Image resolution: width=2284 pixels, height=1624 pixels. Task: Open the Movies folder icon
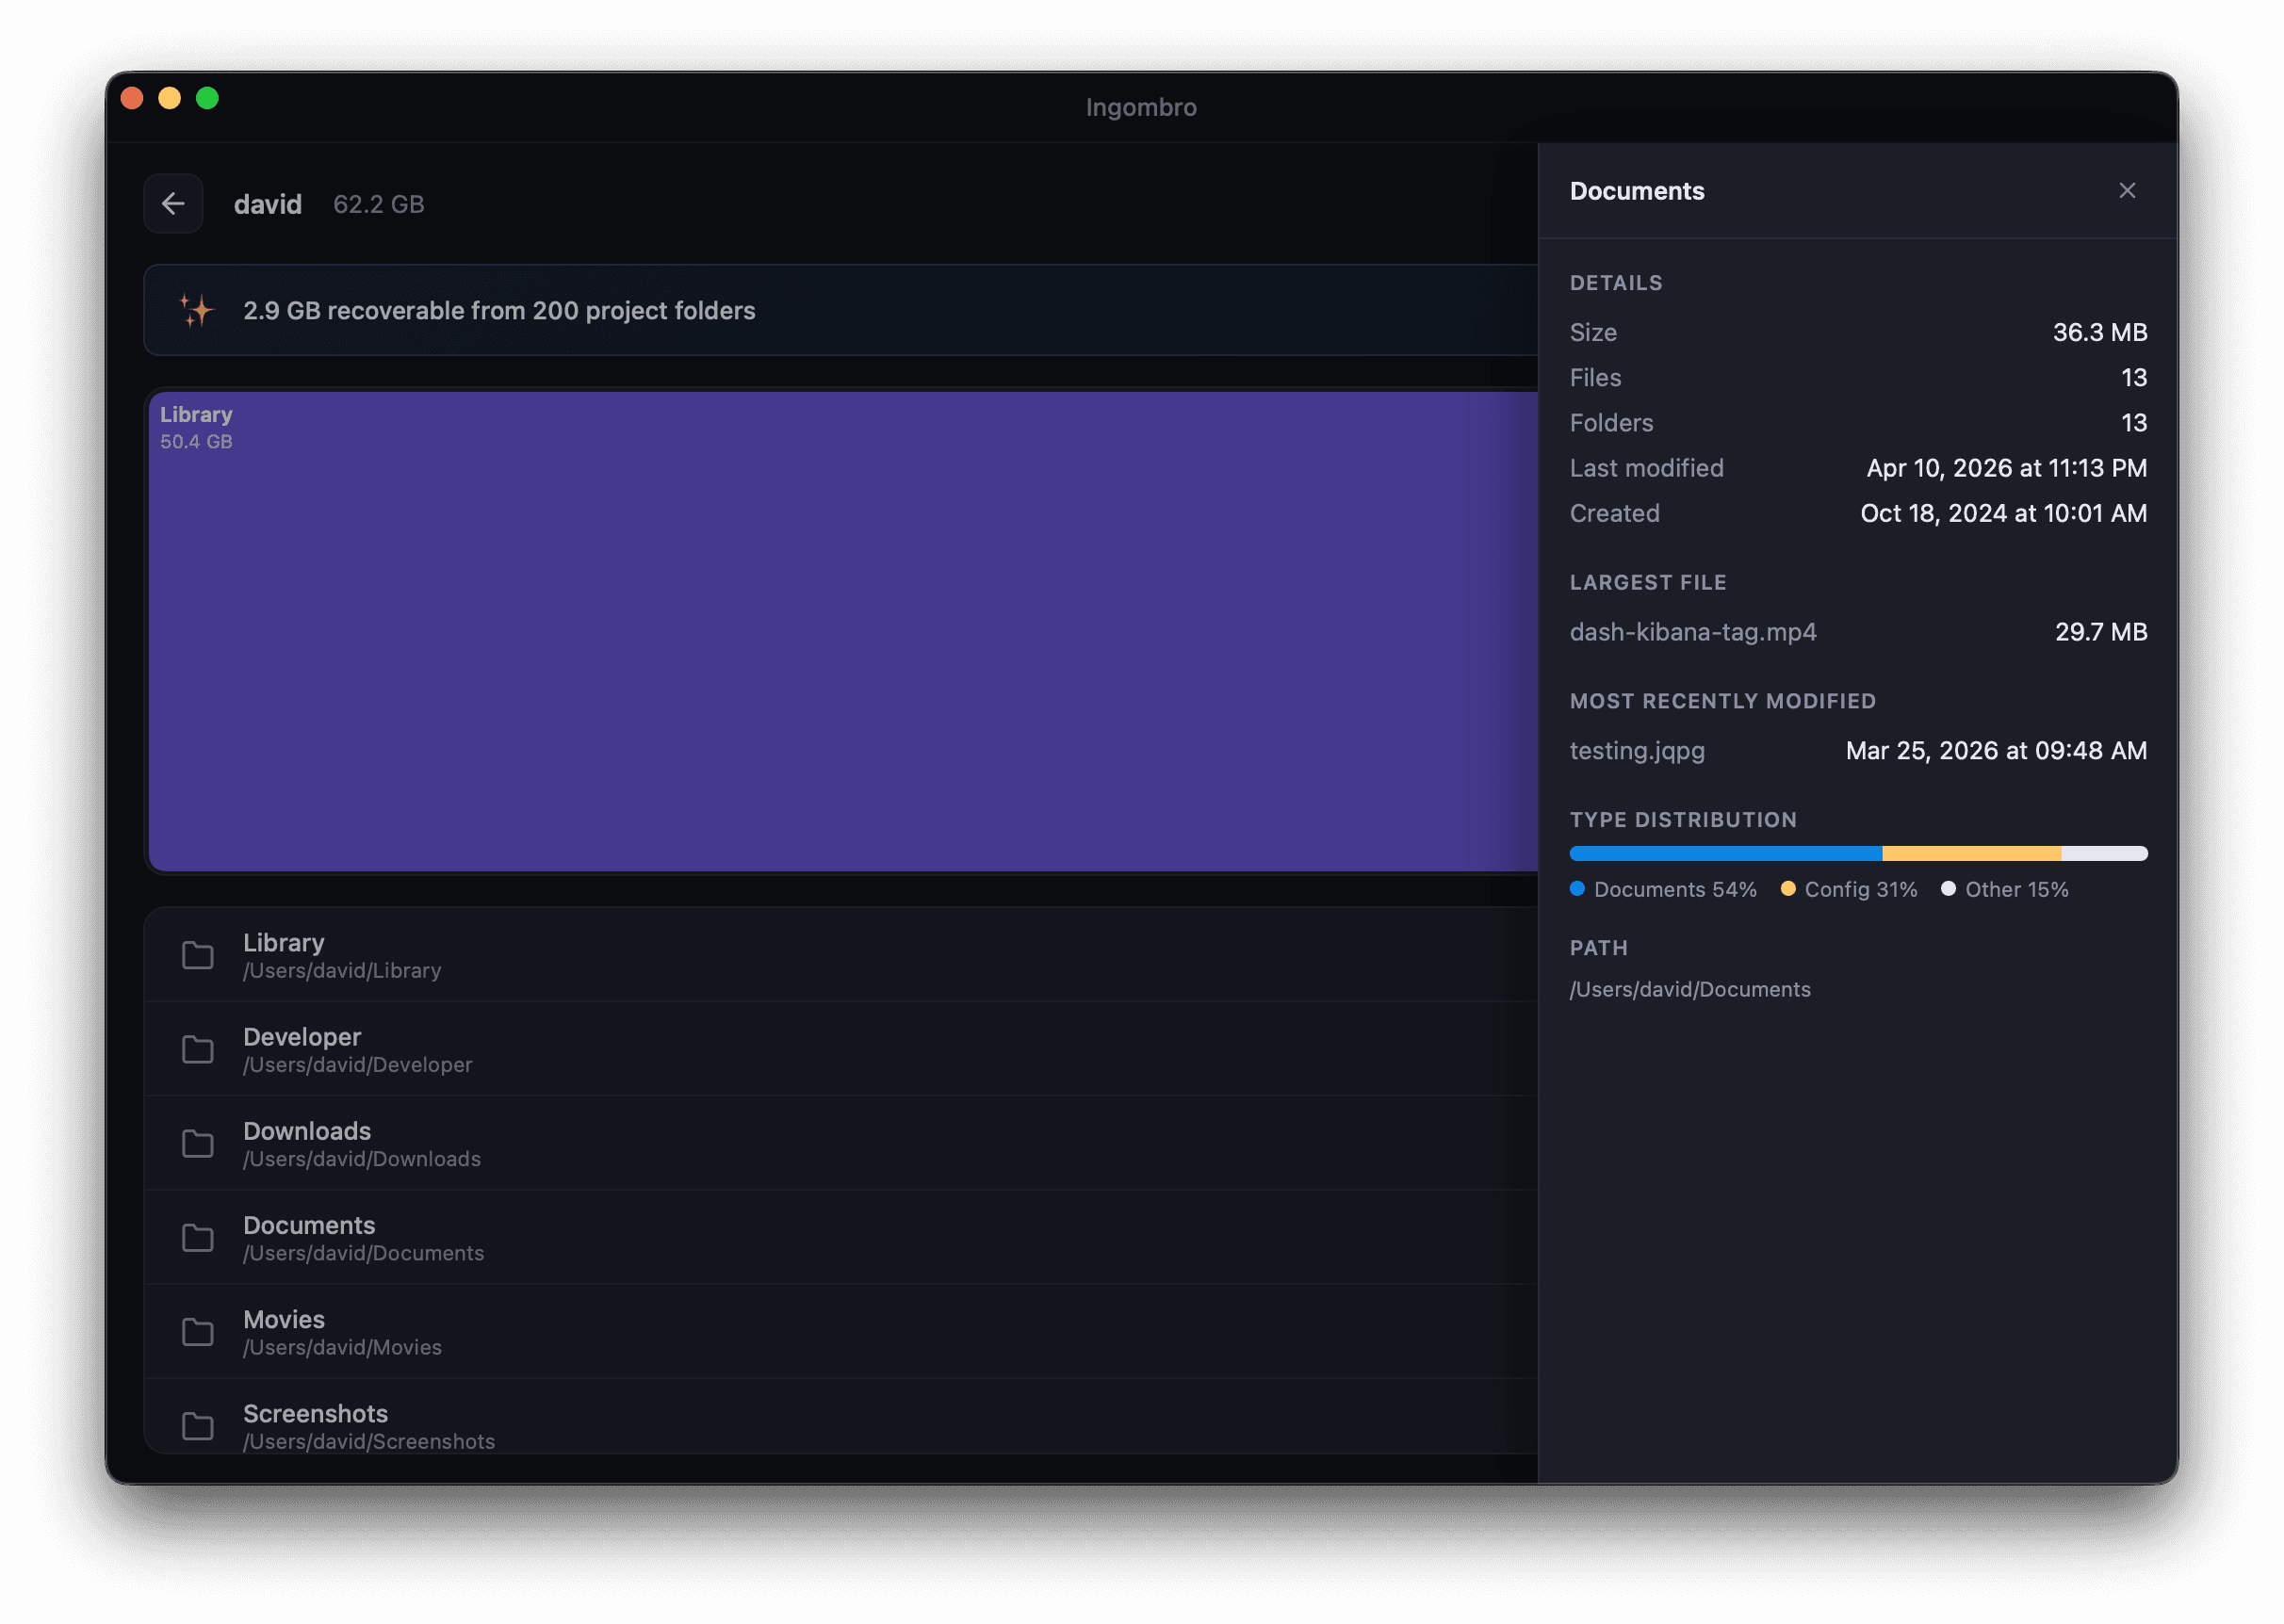point(198,1331)
